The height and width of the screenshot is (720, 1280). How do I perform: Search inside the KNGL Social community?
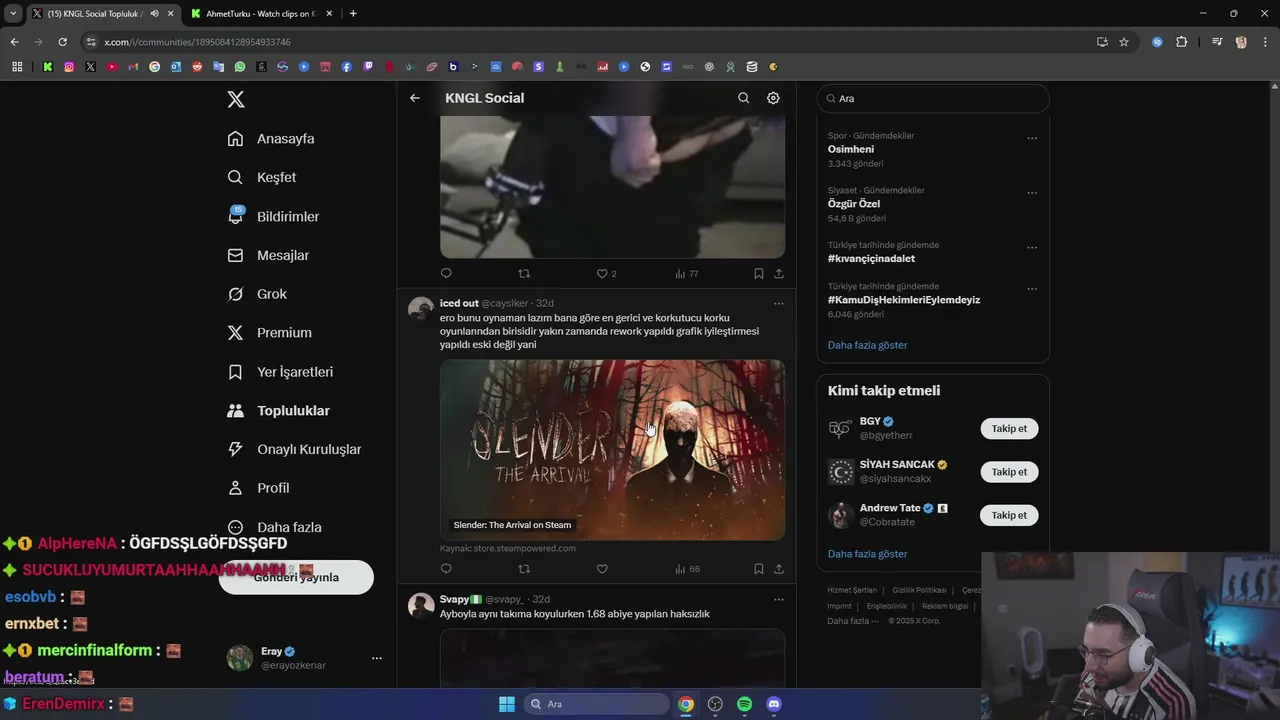(743, 98)
